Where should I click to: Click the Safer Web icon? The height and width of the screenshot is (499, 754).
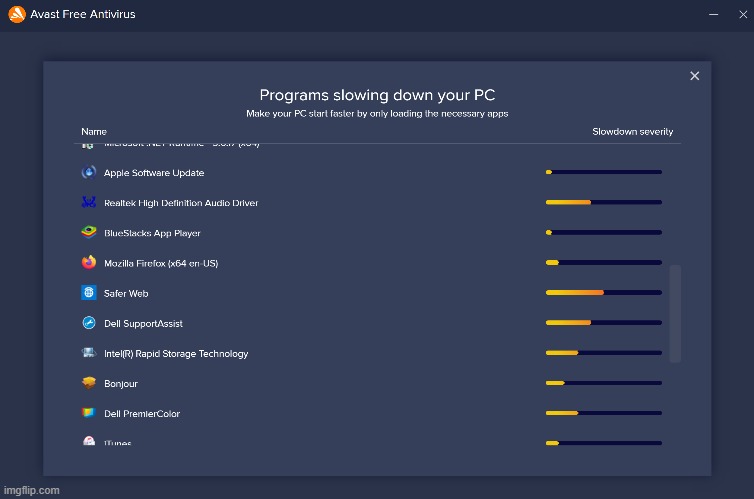coord(88,293)
